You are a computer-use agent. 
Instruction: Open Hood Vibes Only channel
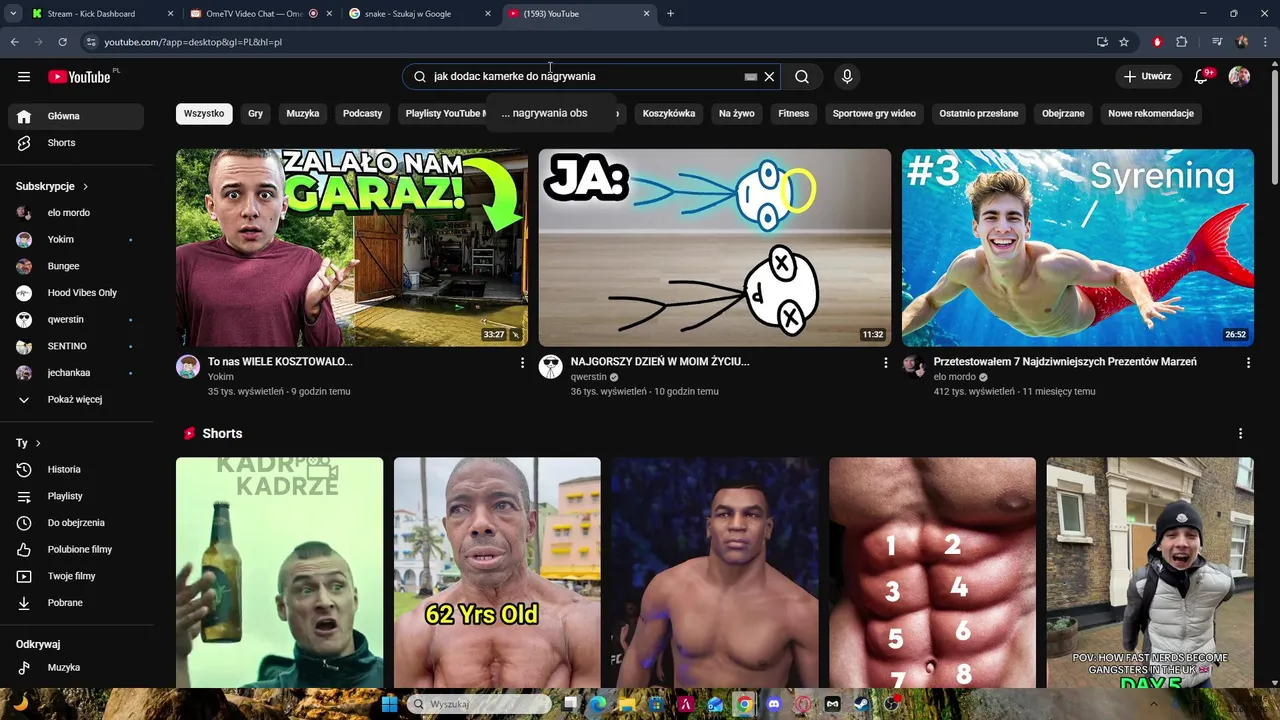click(x=76, y=293)
